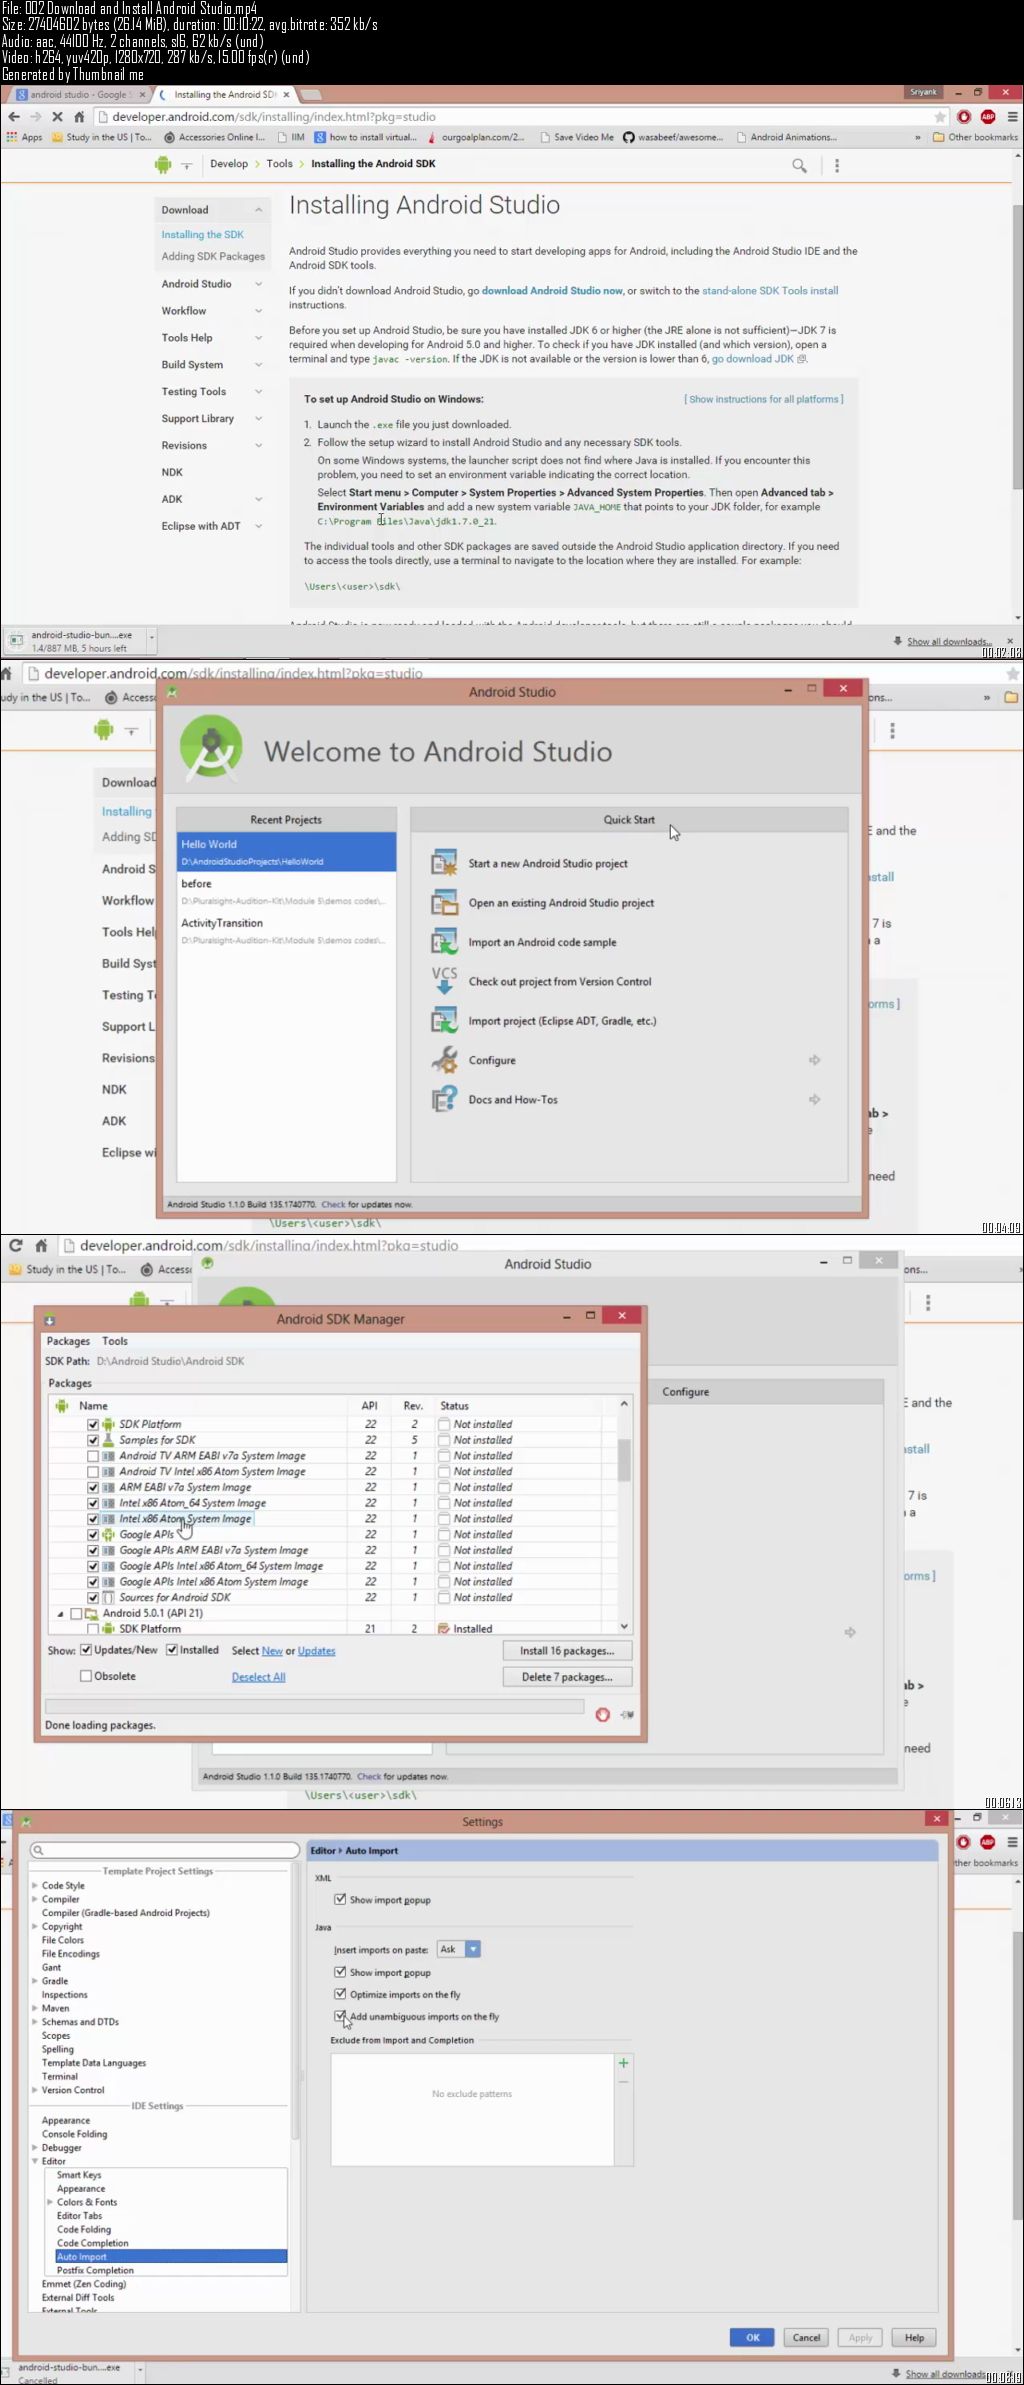The width and height of the screenshot is (1024, 2385).
Task: Click the Settings dialog search field magnifier
Action: [38, 1850]
